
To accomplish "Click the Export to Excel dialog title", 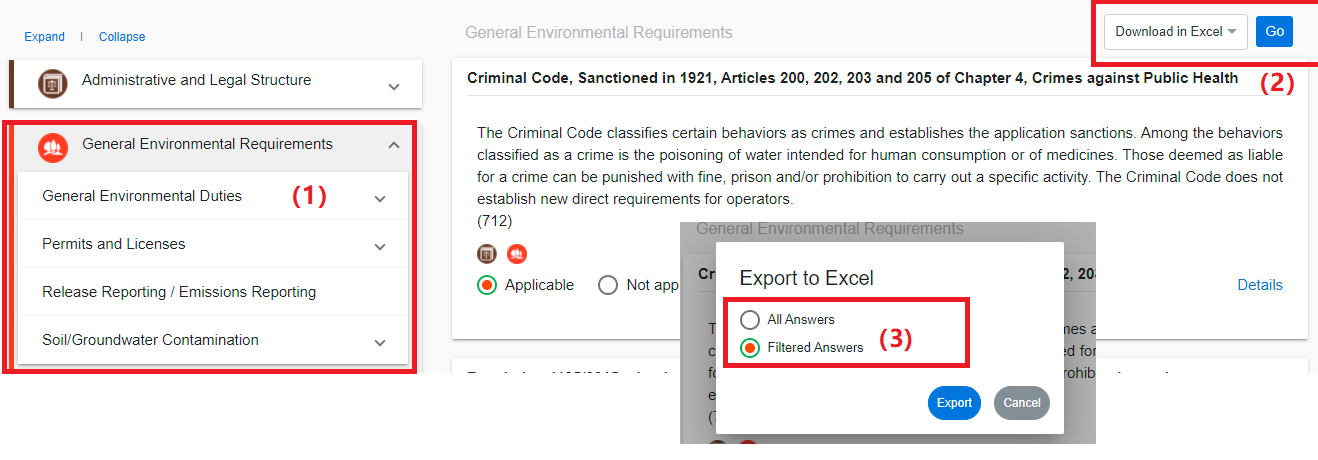I will coord(806,277).
